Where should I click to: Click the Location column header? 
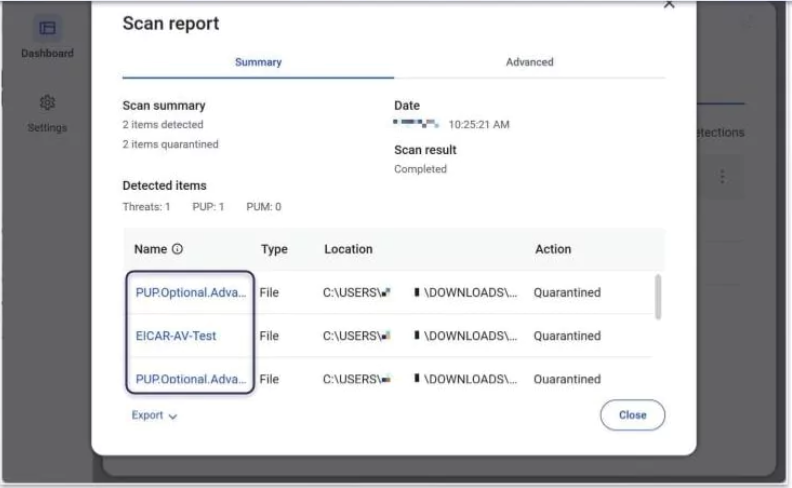click(348, 249)
